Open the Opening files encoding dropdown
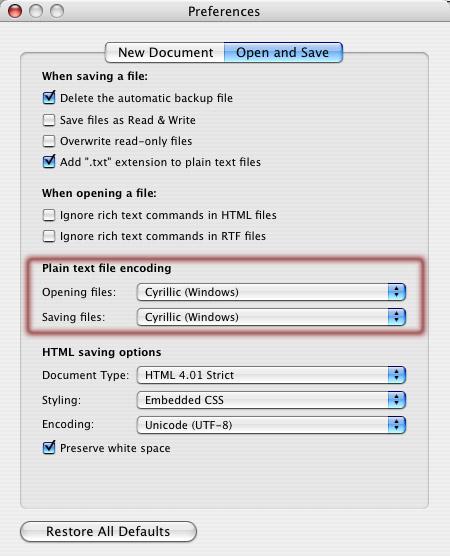 click(x=271, y=292)
